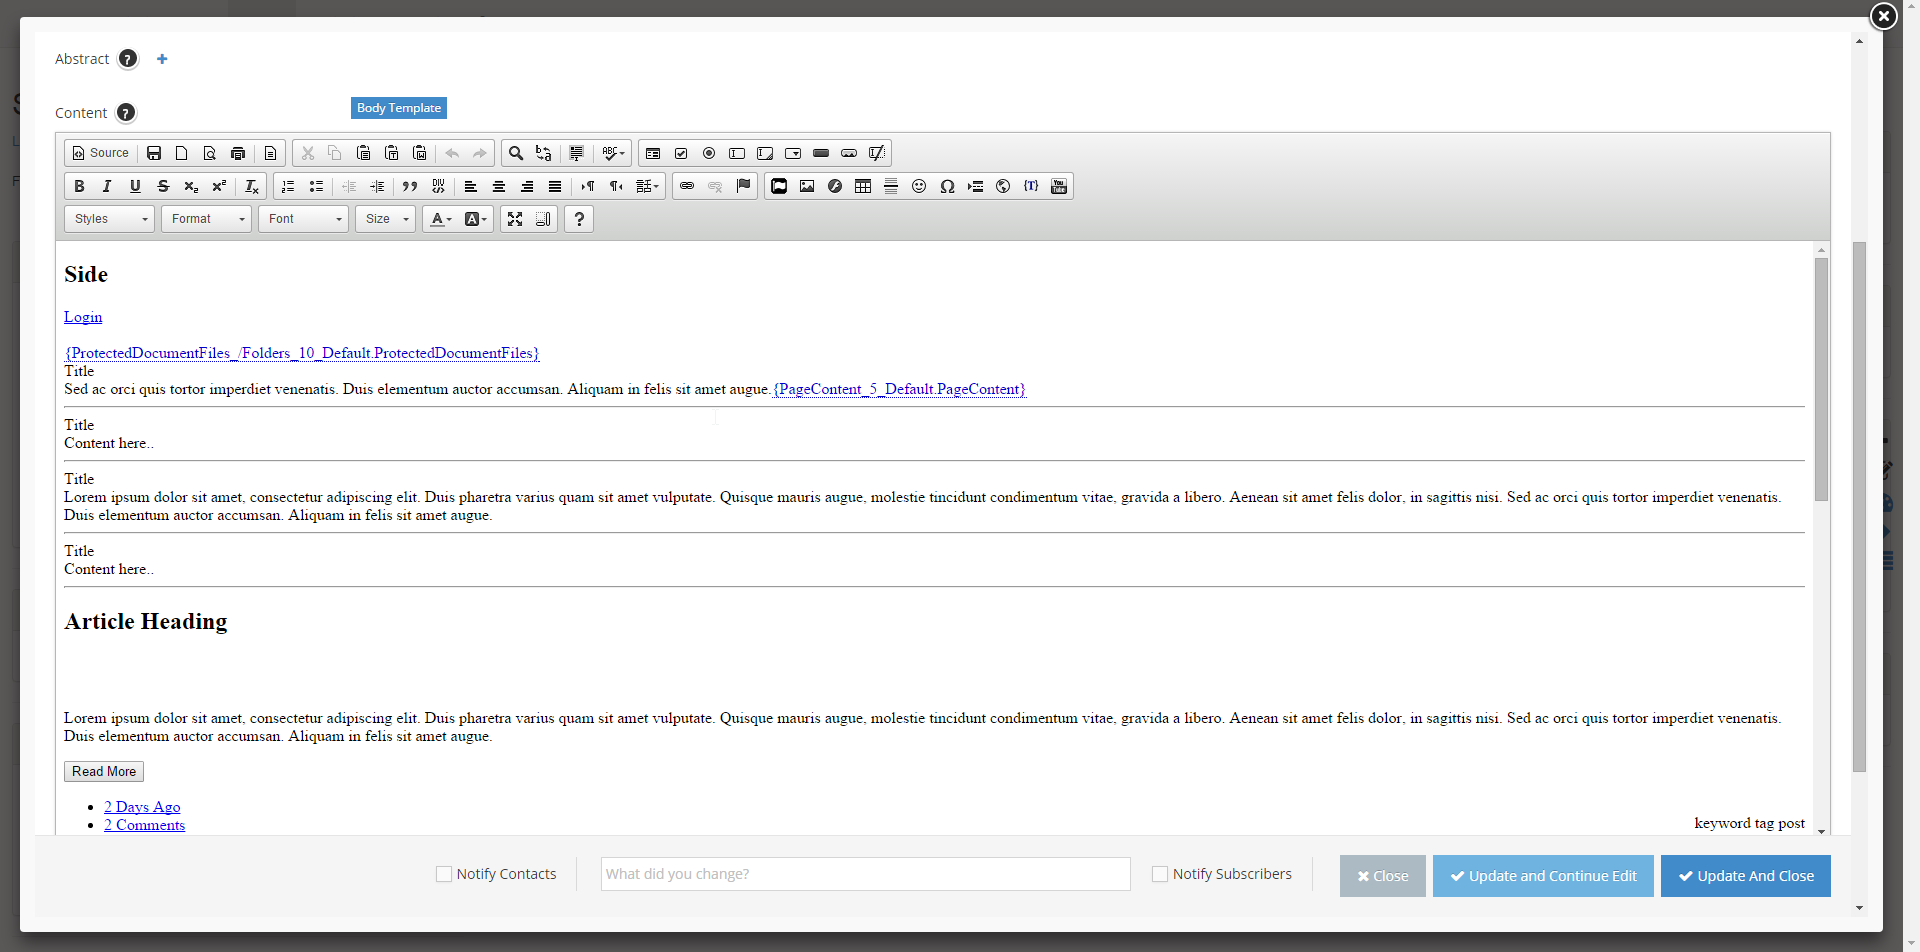Check the Notify Subscribers option
Image resolution: width=1920 pixels, height=952 pixels.
tap(1160, 873)
